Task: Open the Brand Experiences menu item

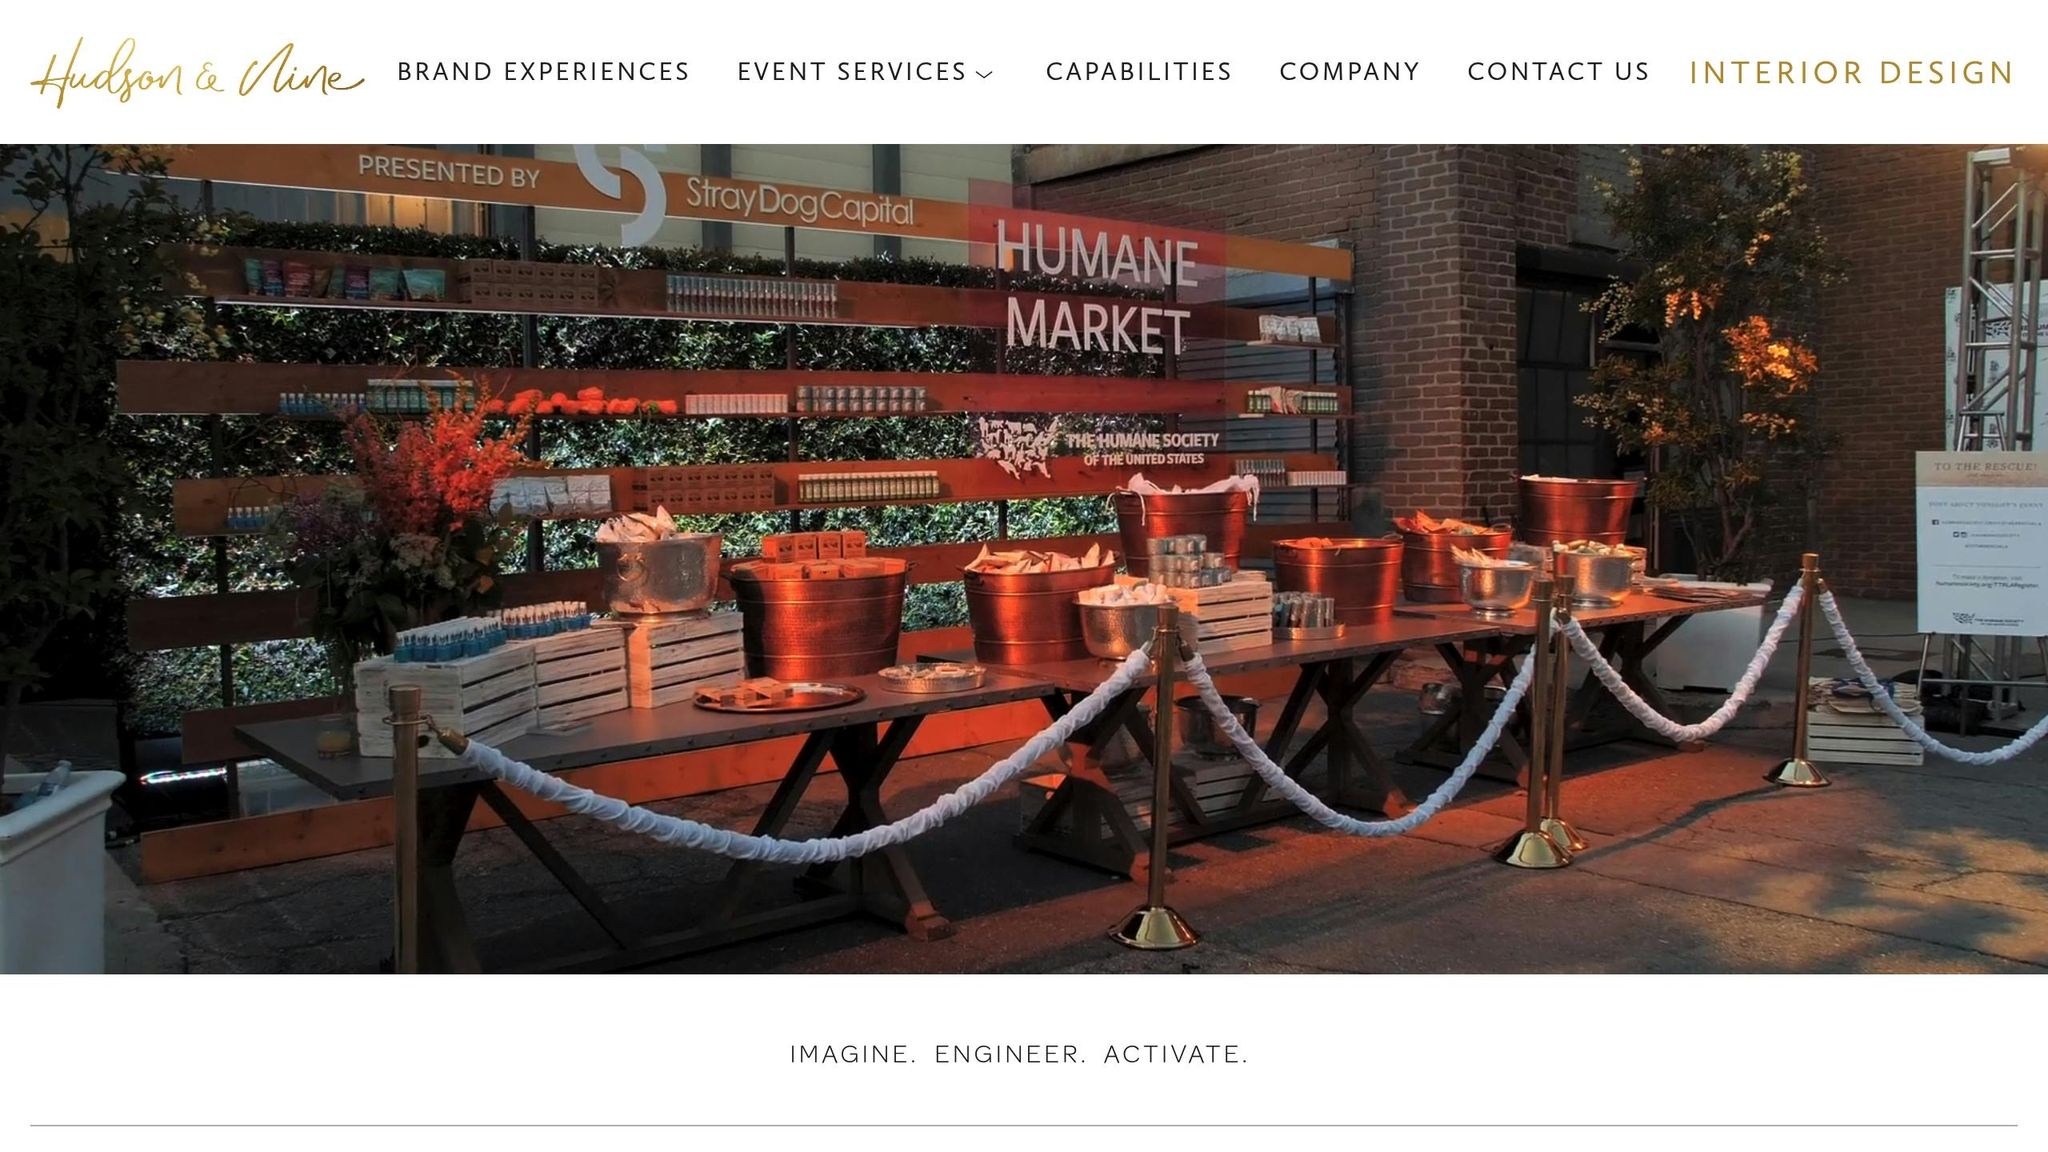Action: pos(543,72)
